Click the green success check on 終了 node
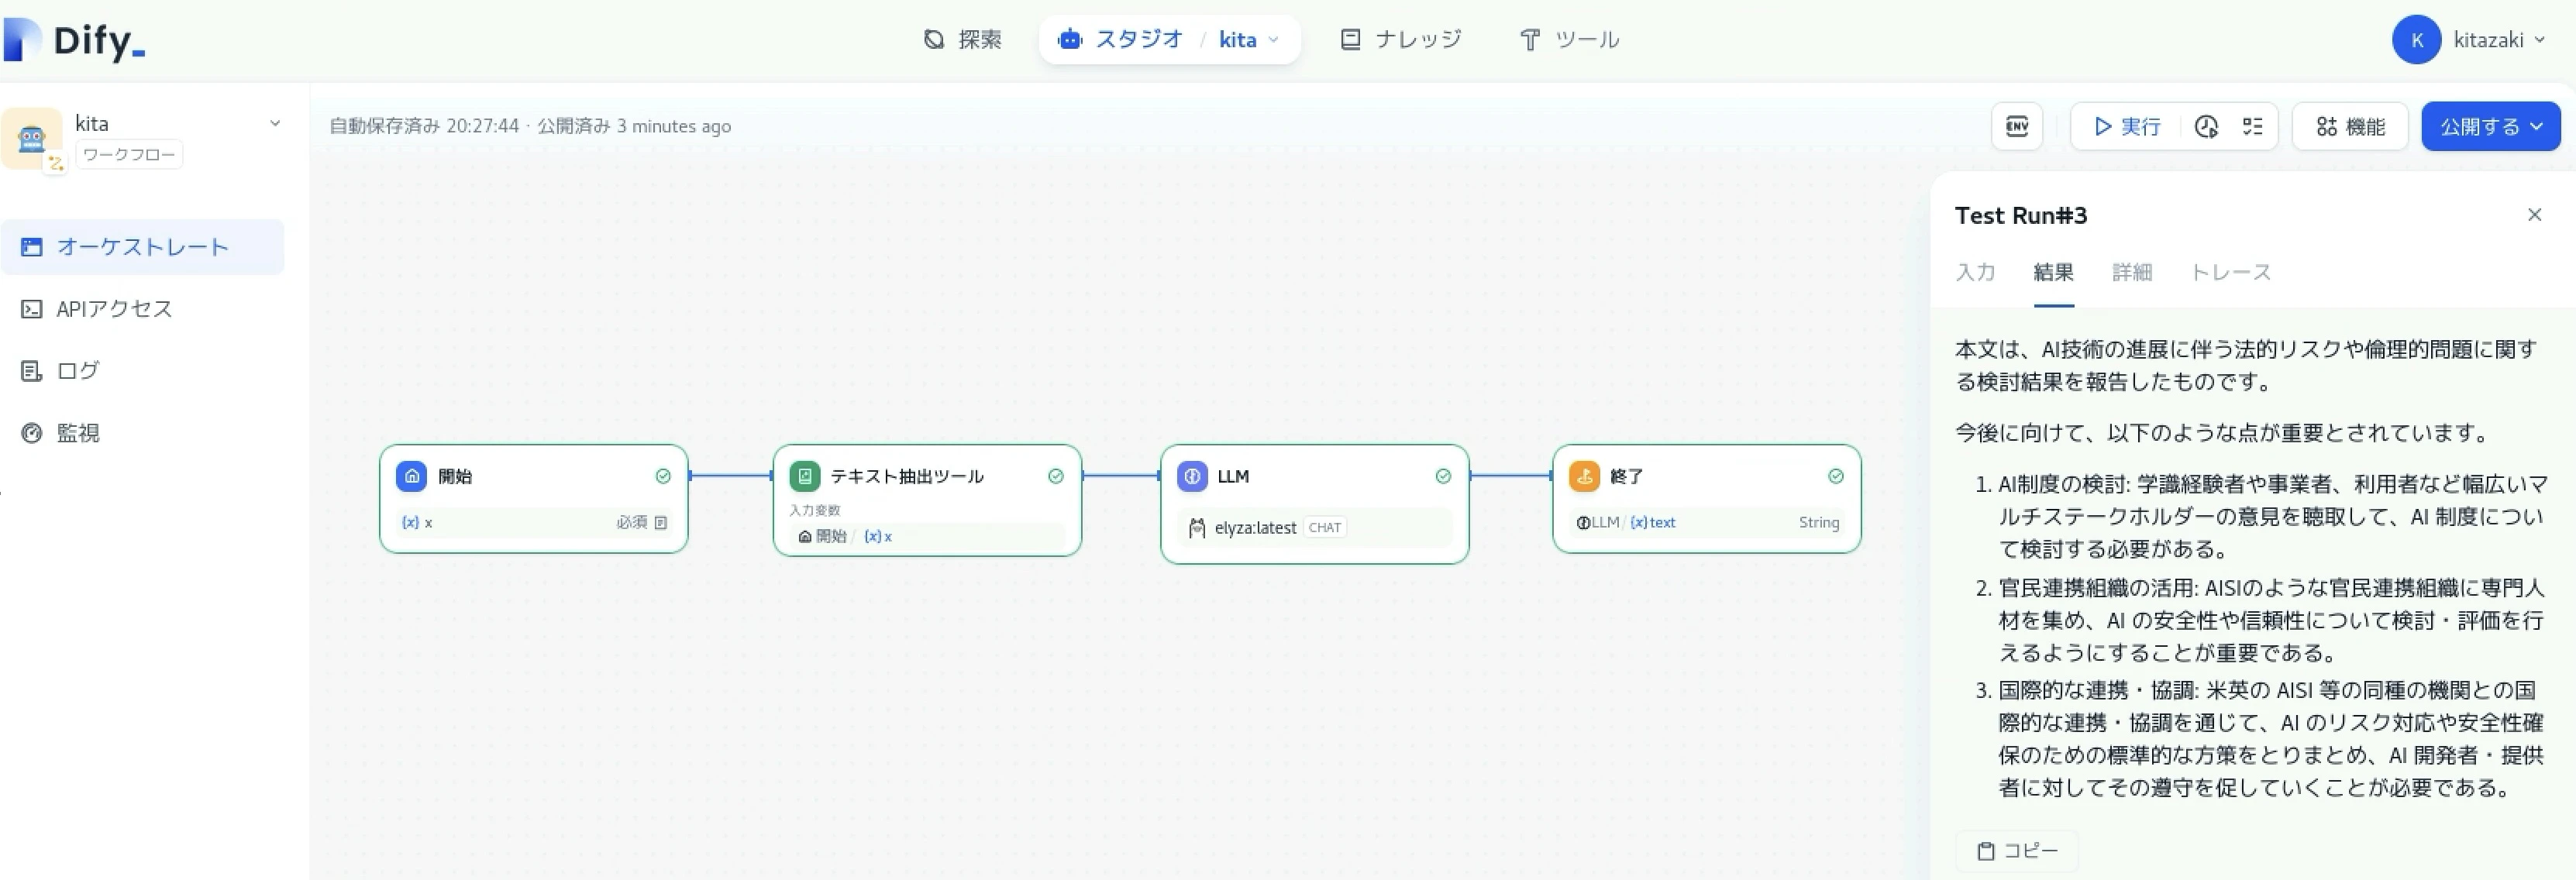Viewport: 2576px width, 880px height. pos(1836,476)
